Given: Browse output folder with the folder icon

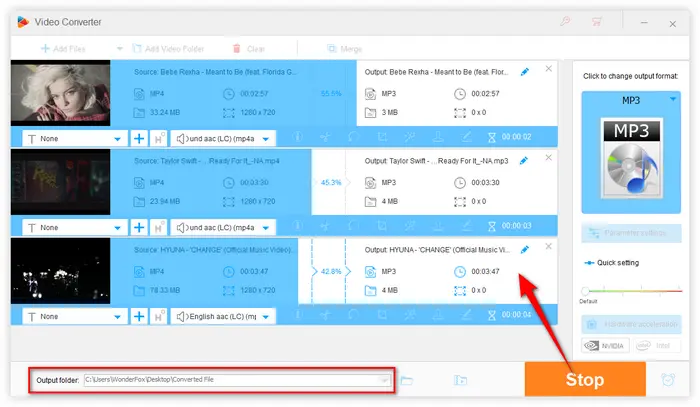Looking at the screenshot, I should click(406, 380).
